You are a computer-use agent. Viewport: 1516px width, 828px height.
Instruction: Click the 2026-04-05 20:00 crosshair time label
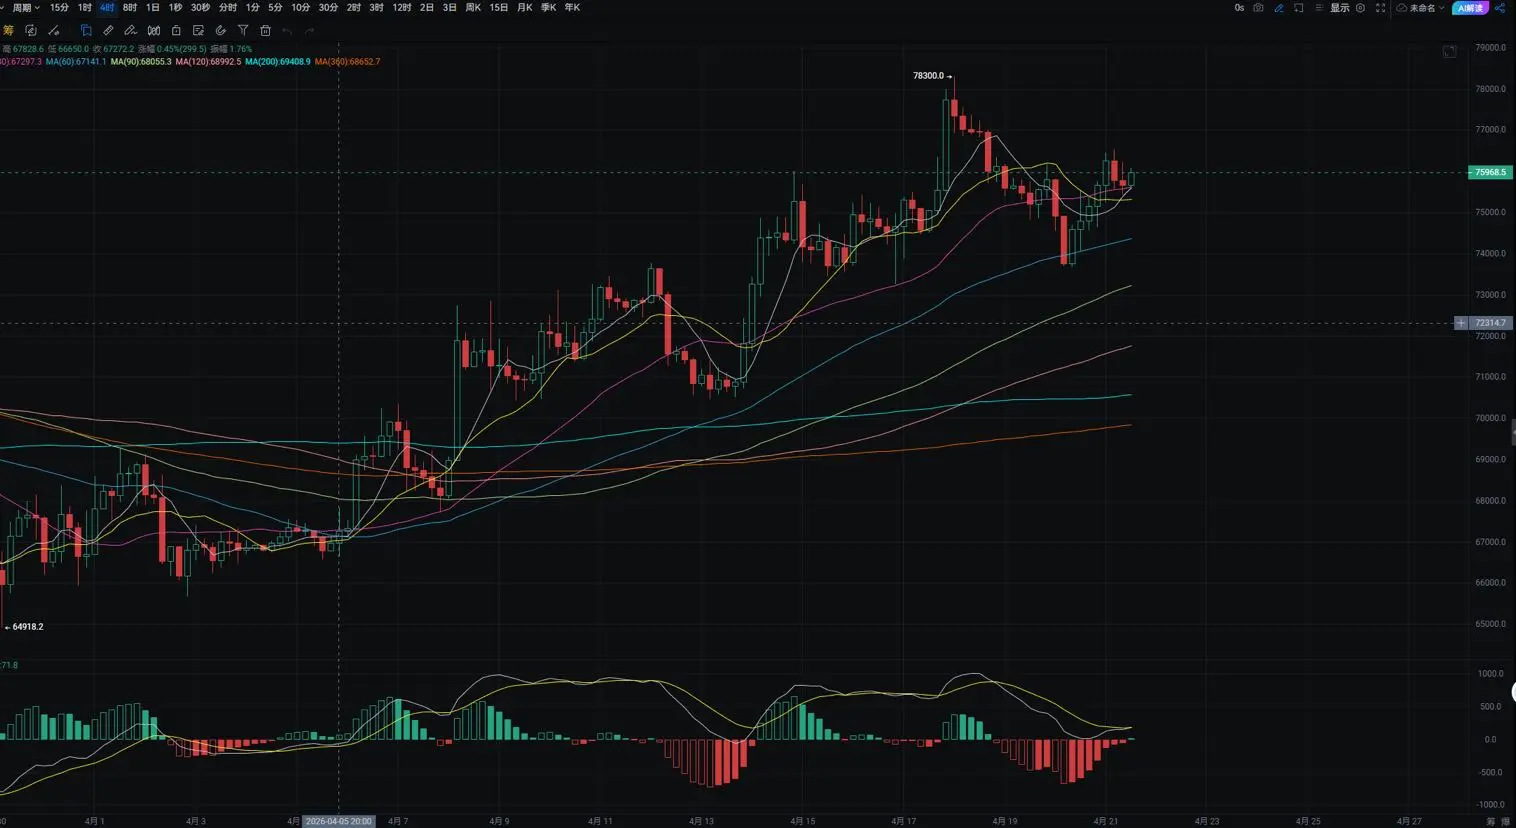click(x=338, y=821)
